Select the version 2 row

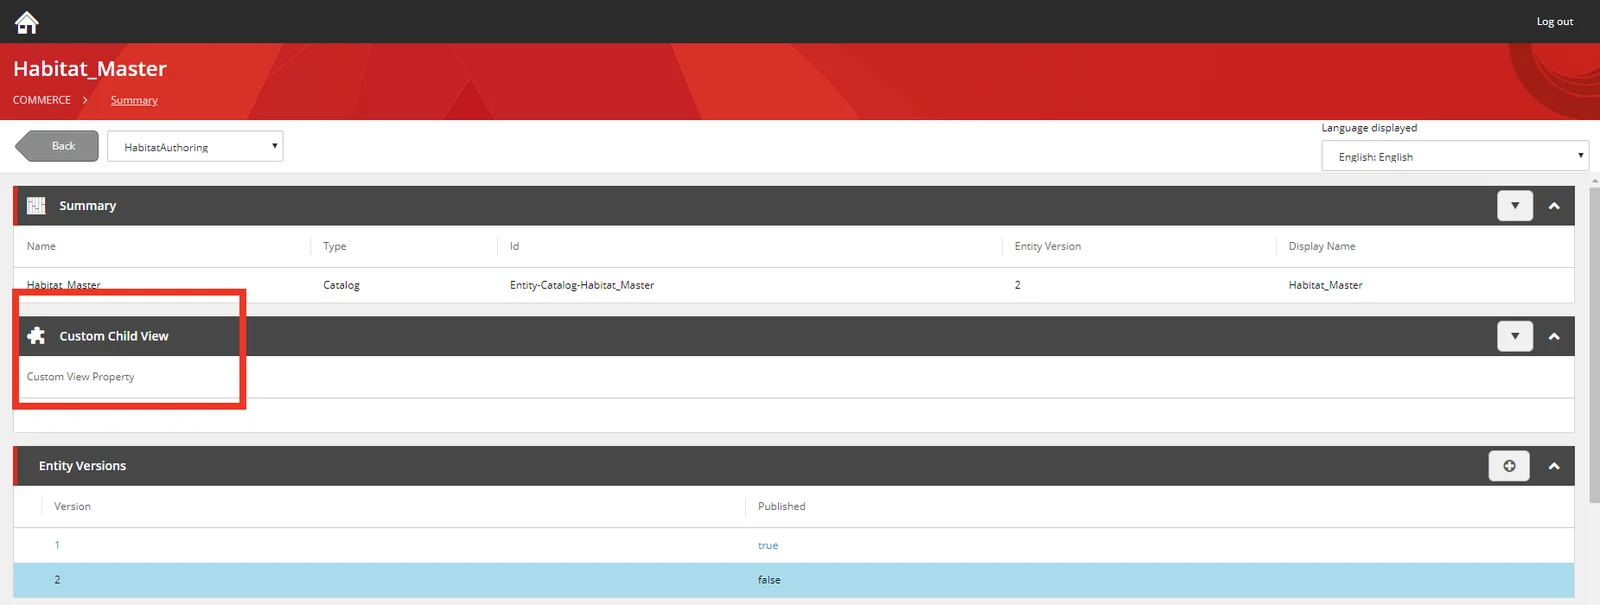[x=794, y=580]
